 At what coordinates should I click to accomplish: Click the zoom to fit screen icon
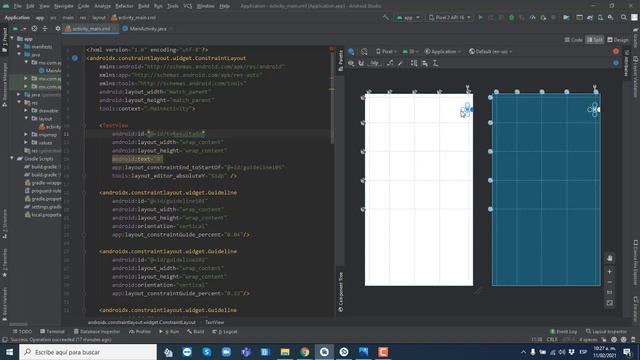(609, 303)
